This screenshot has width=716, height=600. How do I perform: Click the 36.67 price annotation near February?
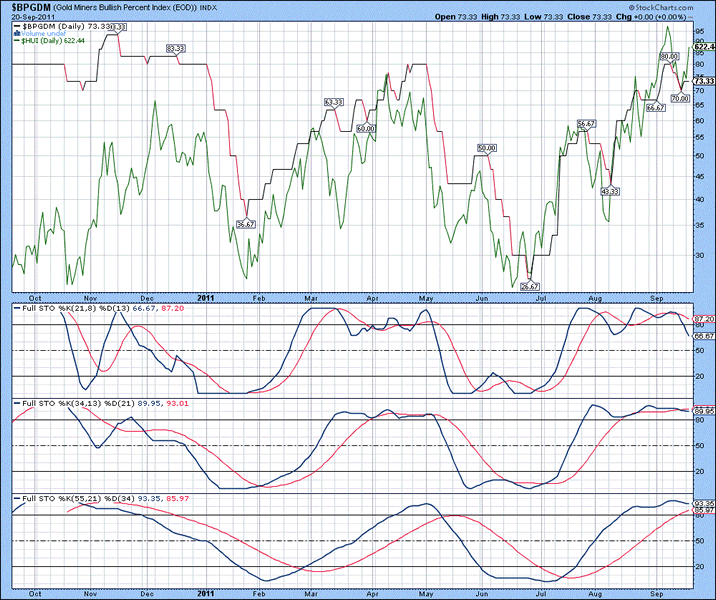[x=245, y=223]
